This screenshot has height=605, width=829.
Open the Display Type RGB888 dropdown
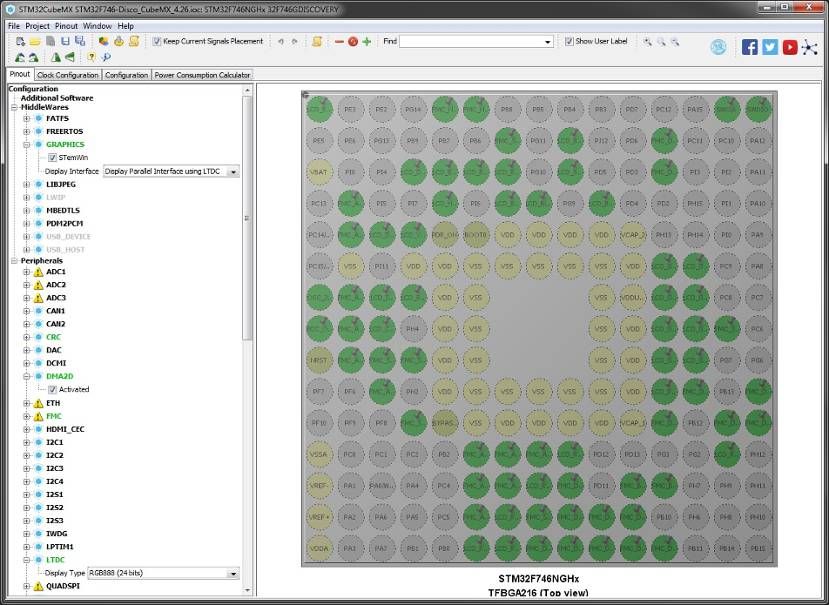(x=163, y=573)
